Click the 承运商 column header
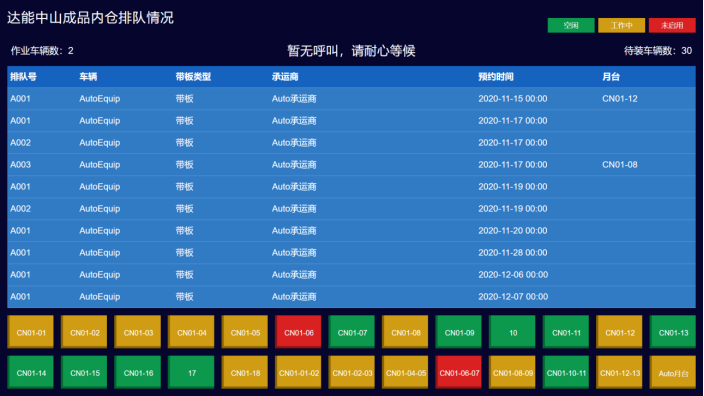 coord(285,77)
